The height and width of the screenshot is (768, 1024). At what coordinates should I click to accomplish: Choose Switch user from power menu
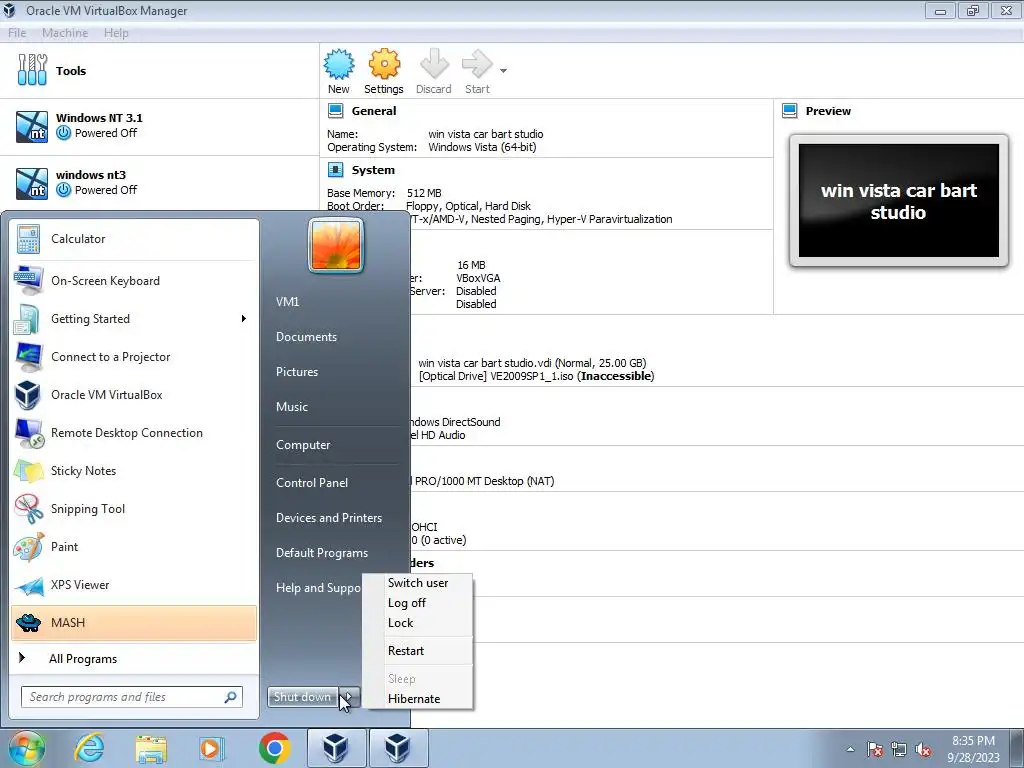[x=418, y=583]
